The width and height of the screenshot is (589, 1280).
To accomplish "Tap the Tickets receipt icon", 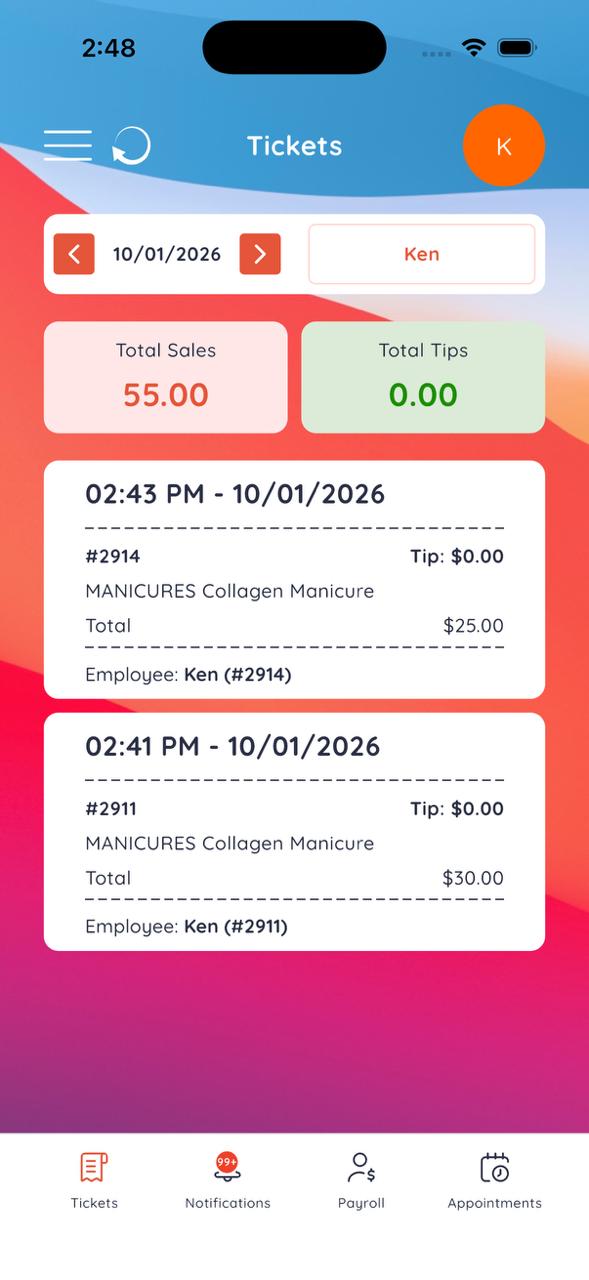I will coord(94,1167).
